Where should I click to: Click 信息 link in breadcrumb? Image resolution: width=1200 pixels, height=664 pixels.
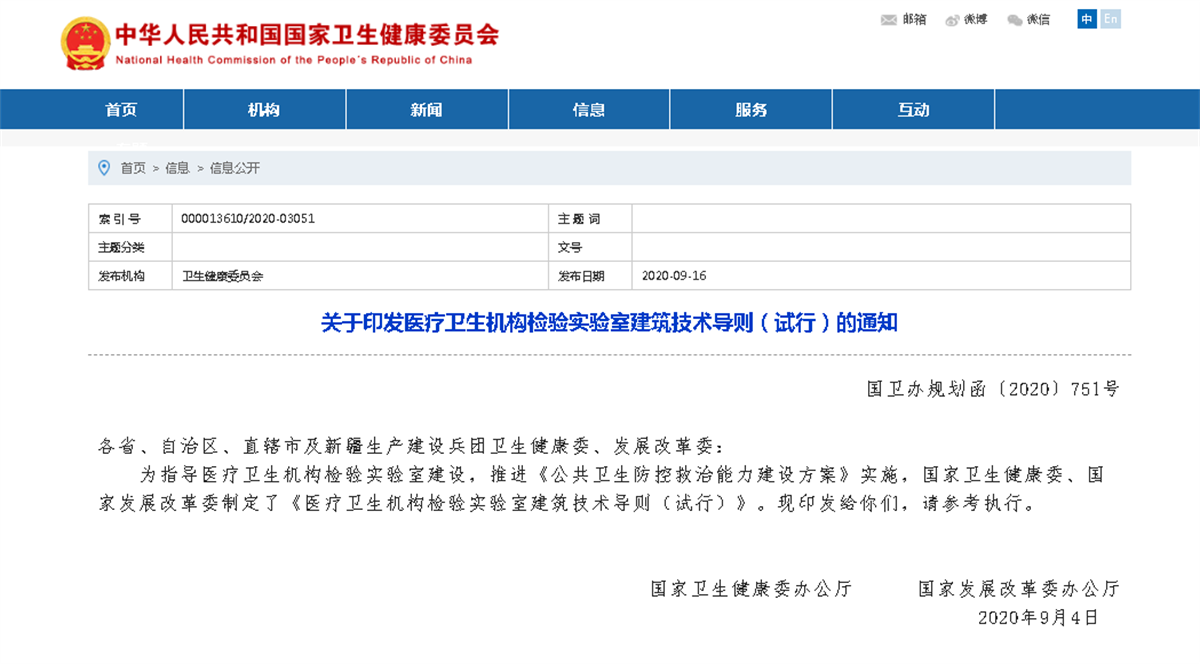click(x=177, y=168)
